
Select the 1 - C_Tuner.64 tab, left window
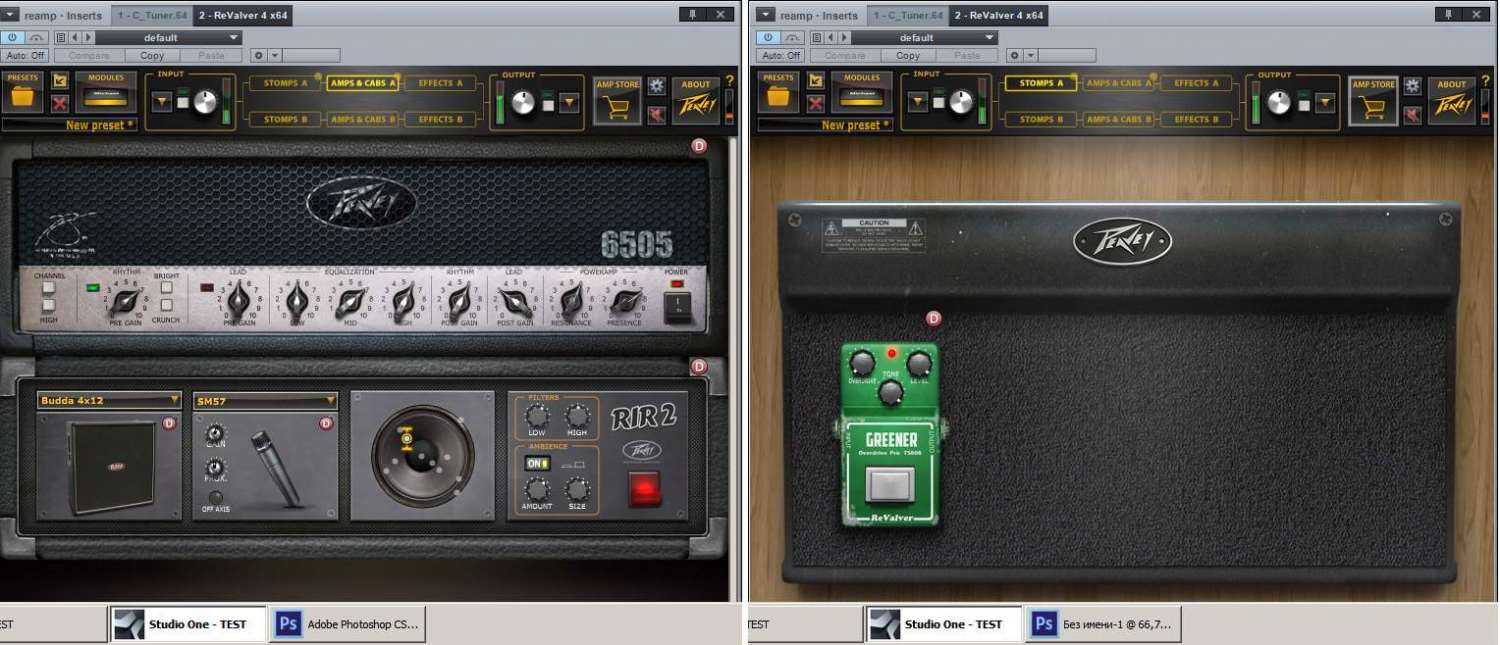(151, 15)
